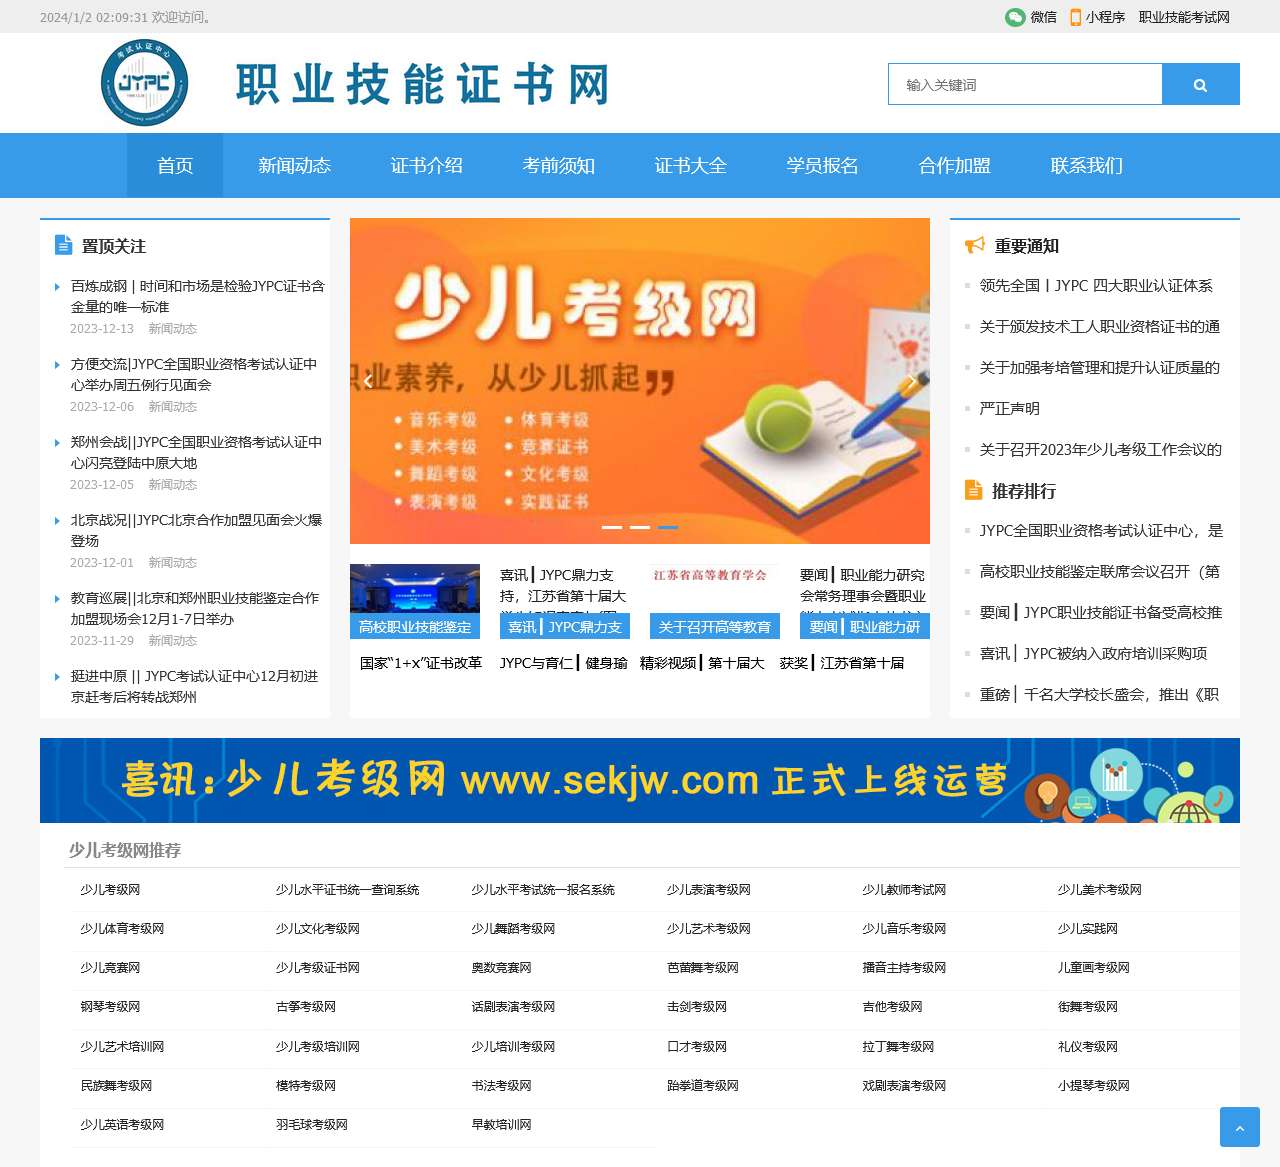Click the 重要通知 megaphone icon
This screenshot has width=1280, height=1167.
point(975,245)
